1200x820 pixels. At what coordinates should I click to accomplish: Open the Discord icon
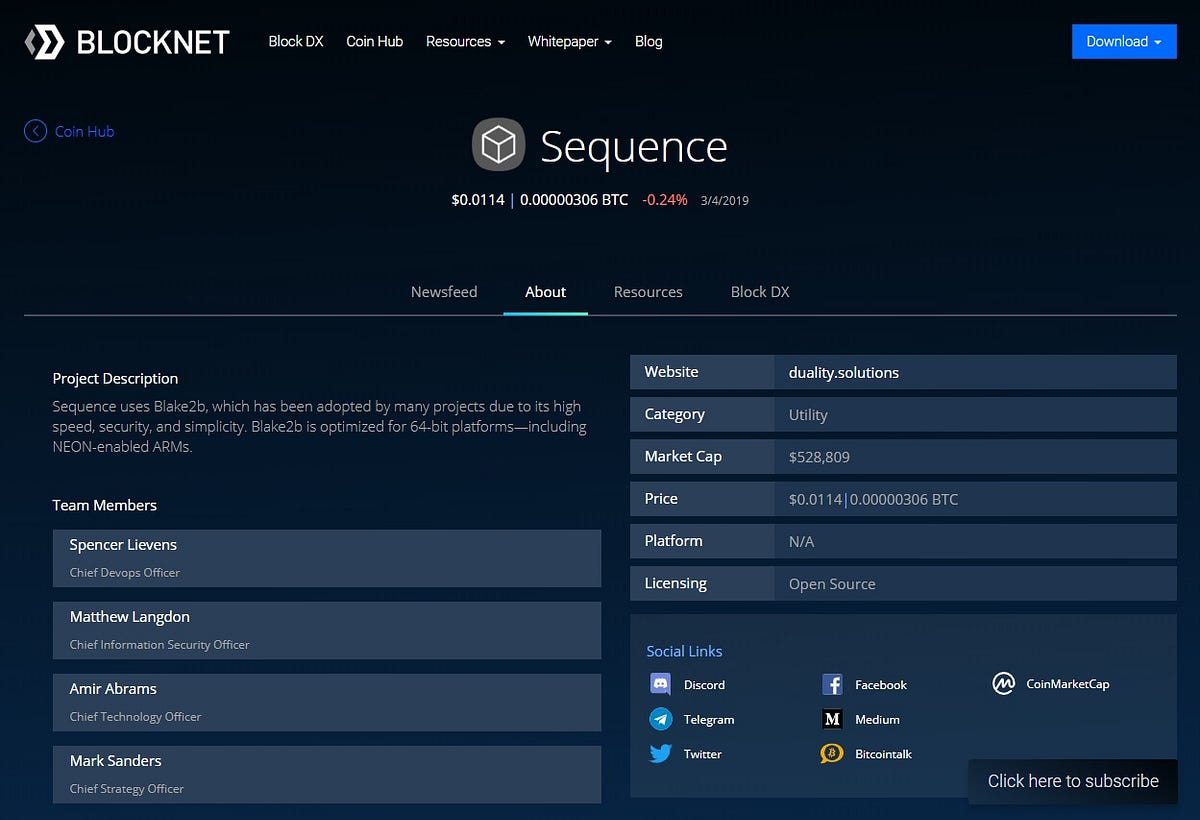point(660,684)
